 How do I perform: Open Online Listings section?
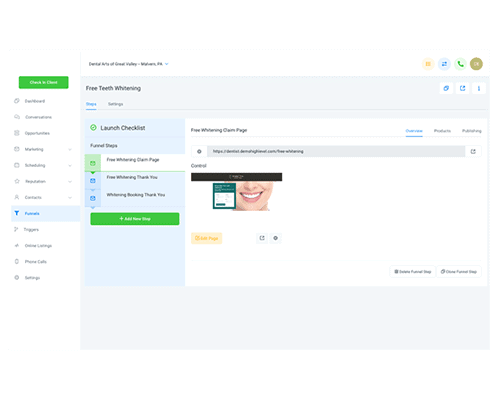(38, 246)
